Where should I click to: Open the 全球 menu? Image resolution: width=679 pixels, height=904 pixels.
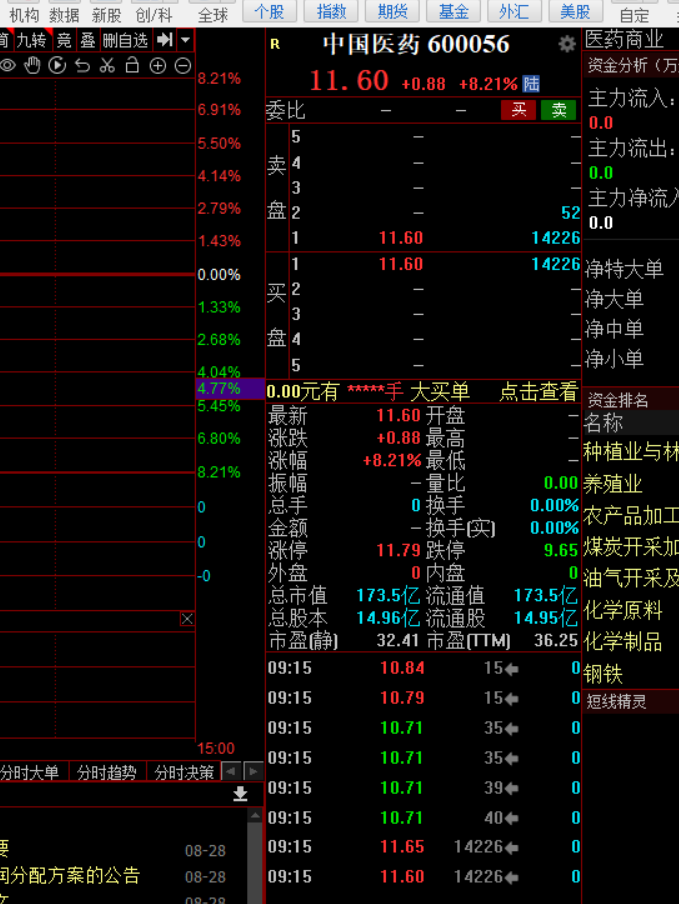[213, 14]
